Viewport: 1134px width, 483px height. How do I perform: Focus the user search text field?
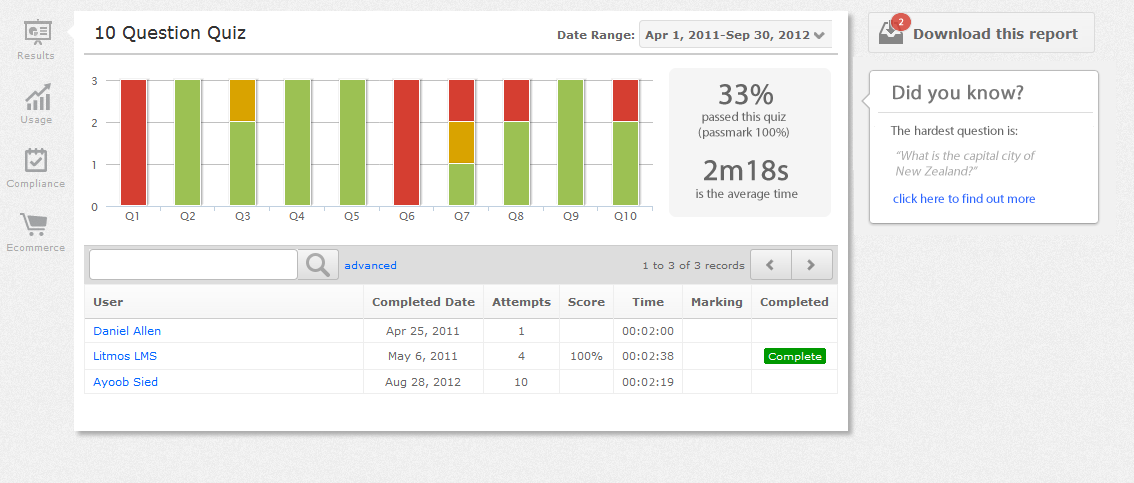click(193, 265)
